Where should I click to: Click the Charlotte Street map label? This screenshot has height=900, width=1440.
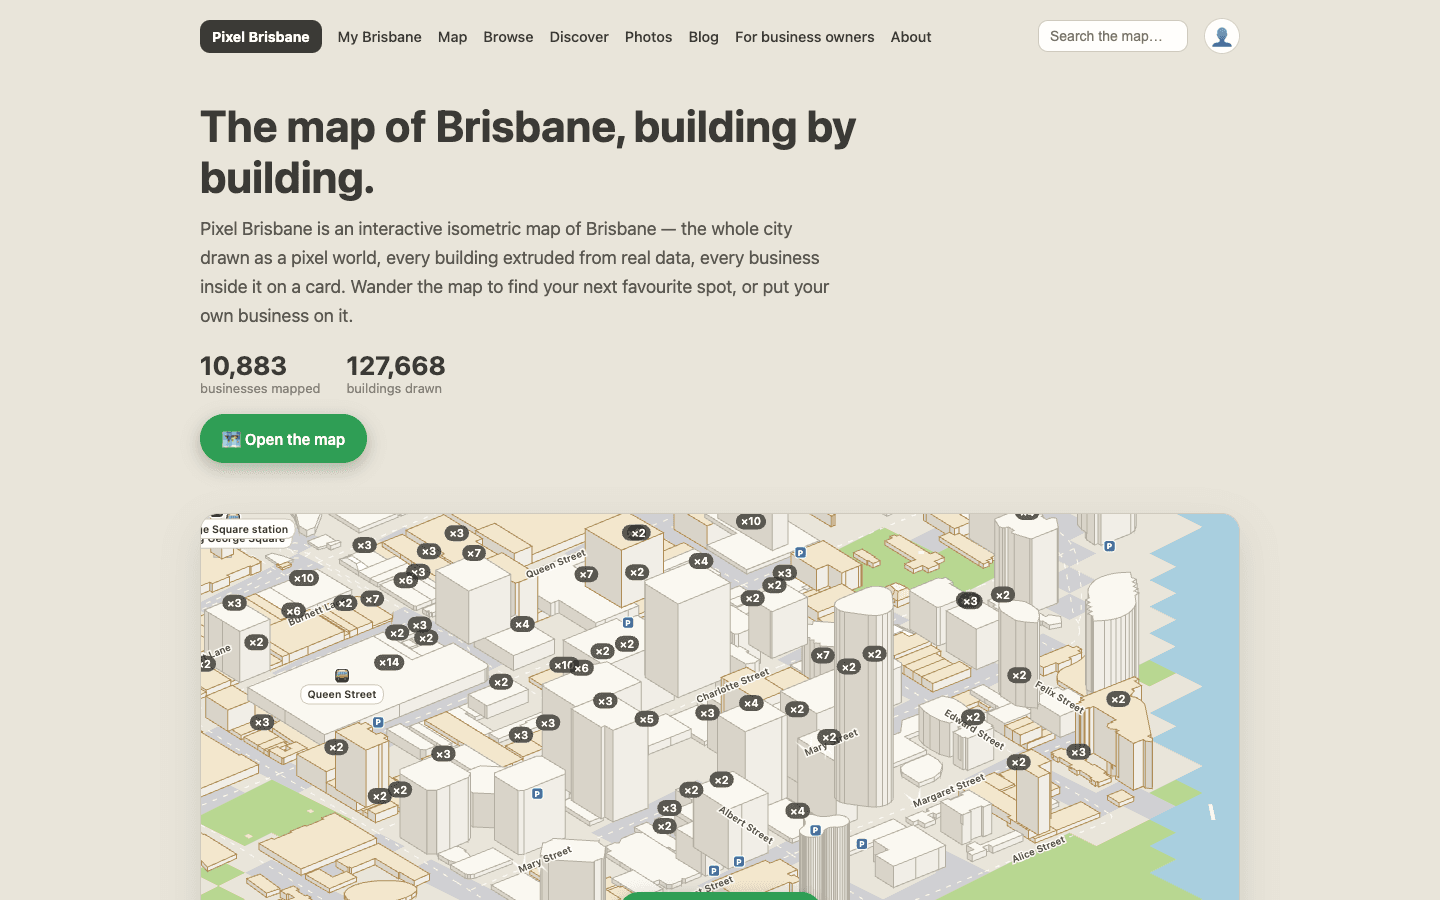pos(733,686)
